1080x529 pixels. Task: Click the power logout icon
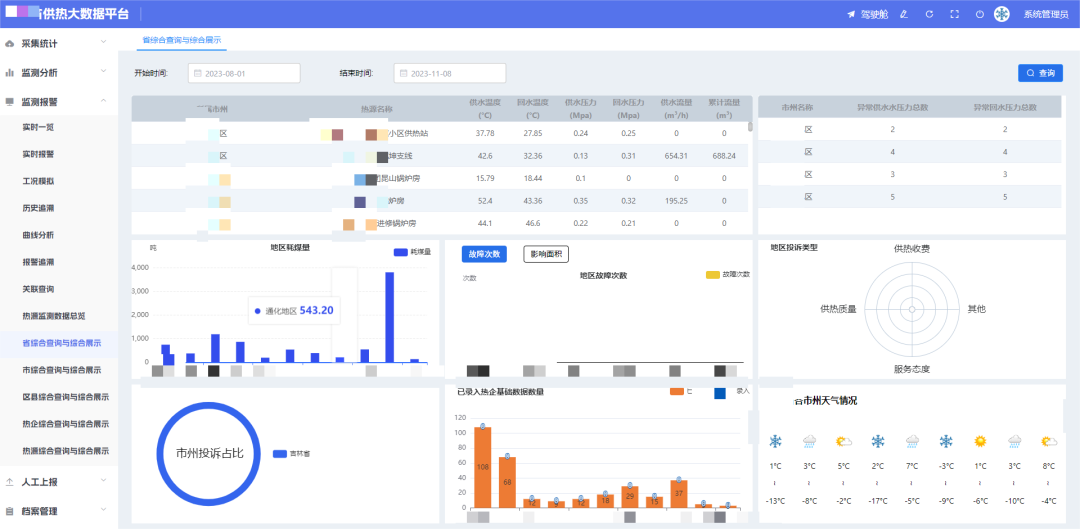click(x=979, y=14)
